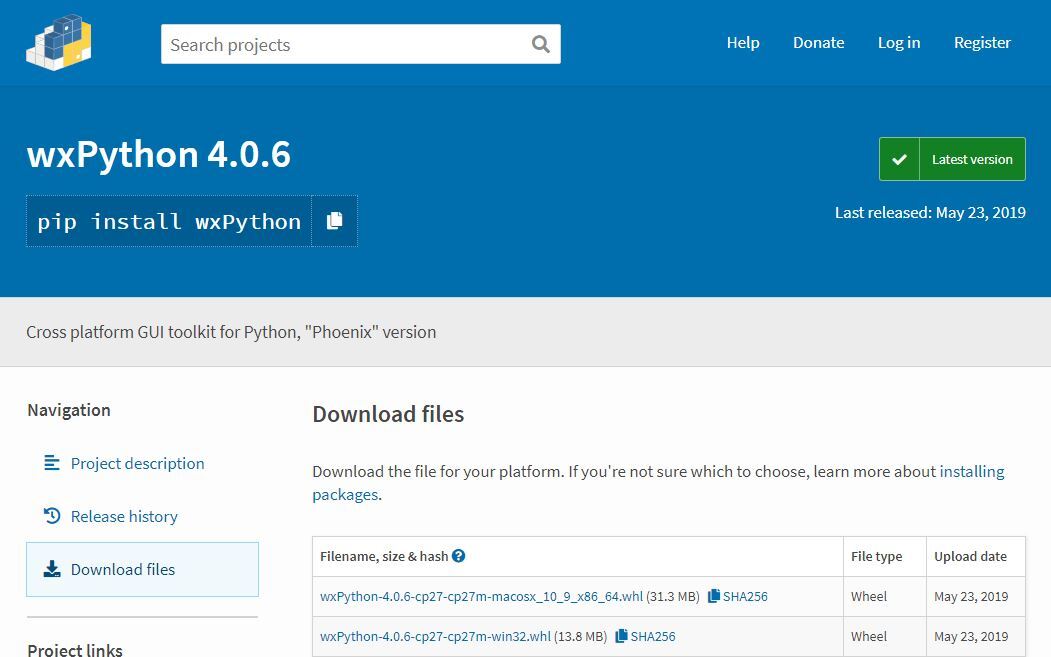This screenshot has width=1051, height=657.
Task: Click the File type column header
Action: point(876,556)
